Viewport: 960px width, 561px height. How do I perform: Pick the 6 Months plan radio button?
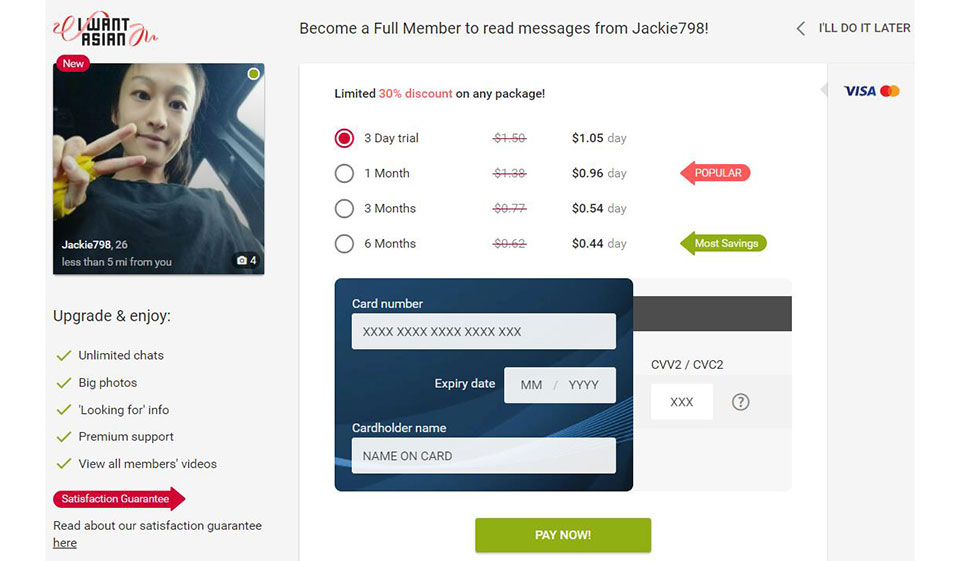[344, 244]
